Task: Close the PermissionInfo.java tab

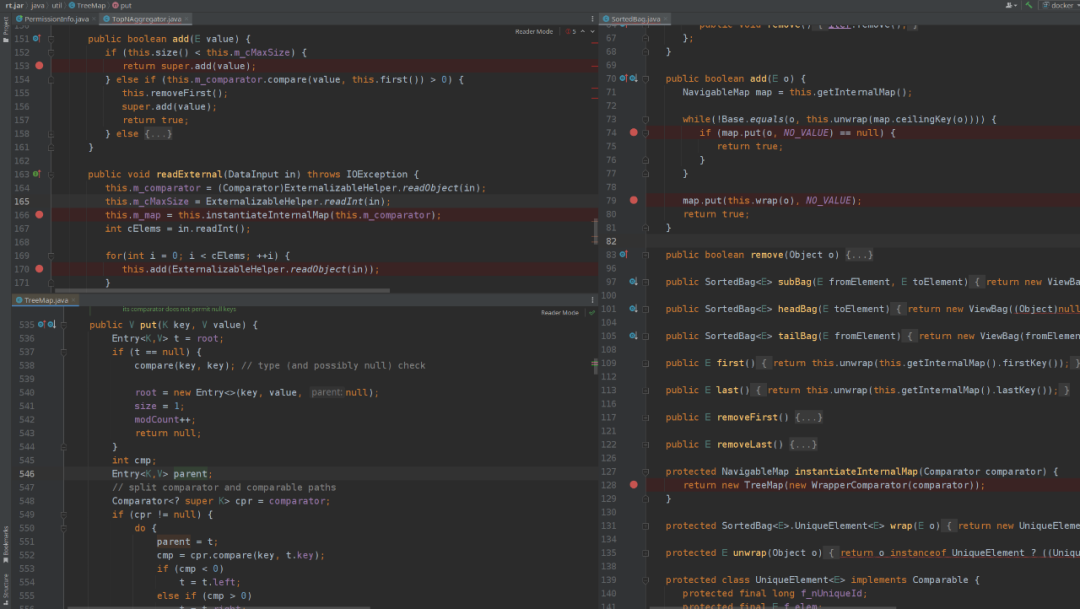Action: [x=94, y=19]
